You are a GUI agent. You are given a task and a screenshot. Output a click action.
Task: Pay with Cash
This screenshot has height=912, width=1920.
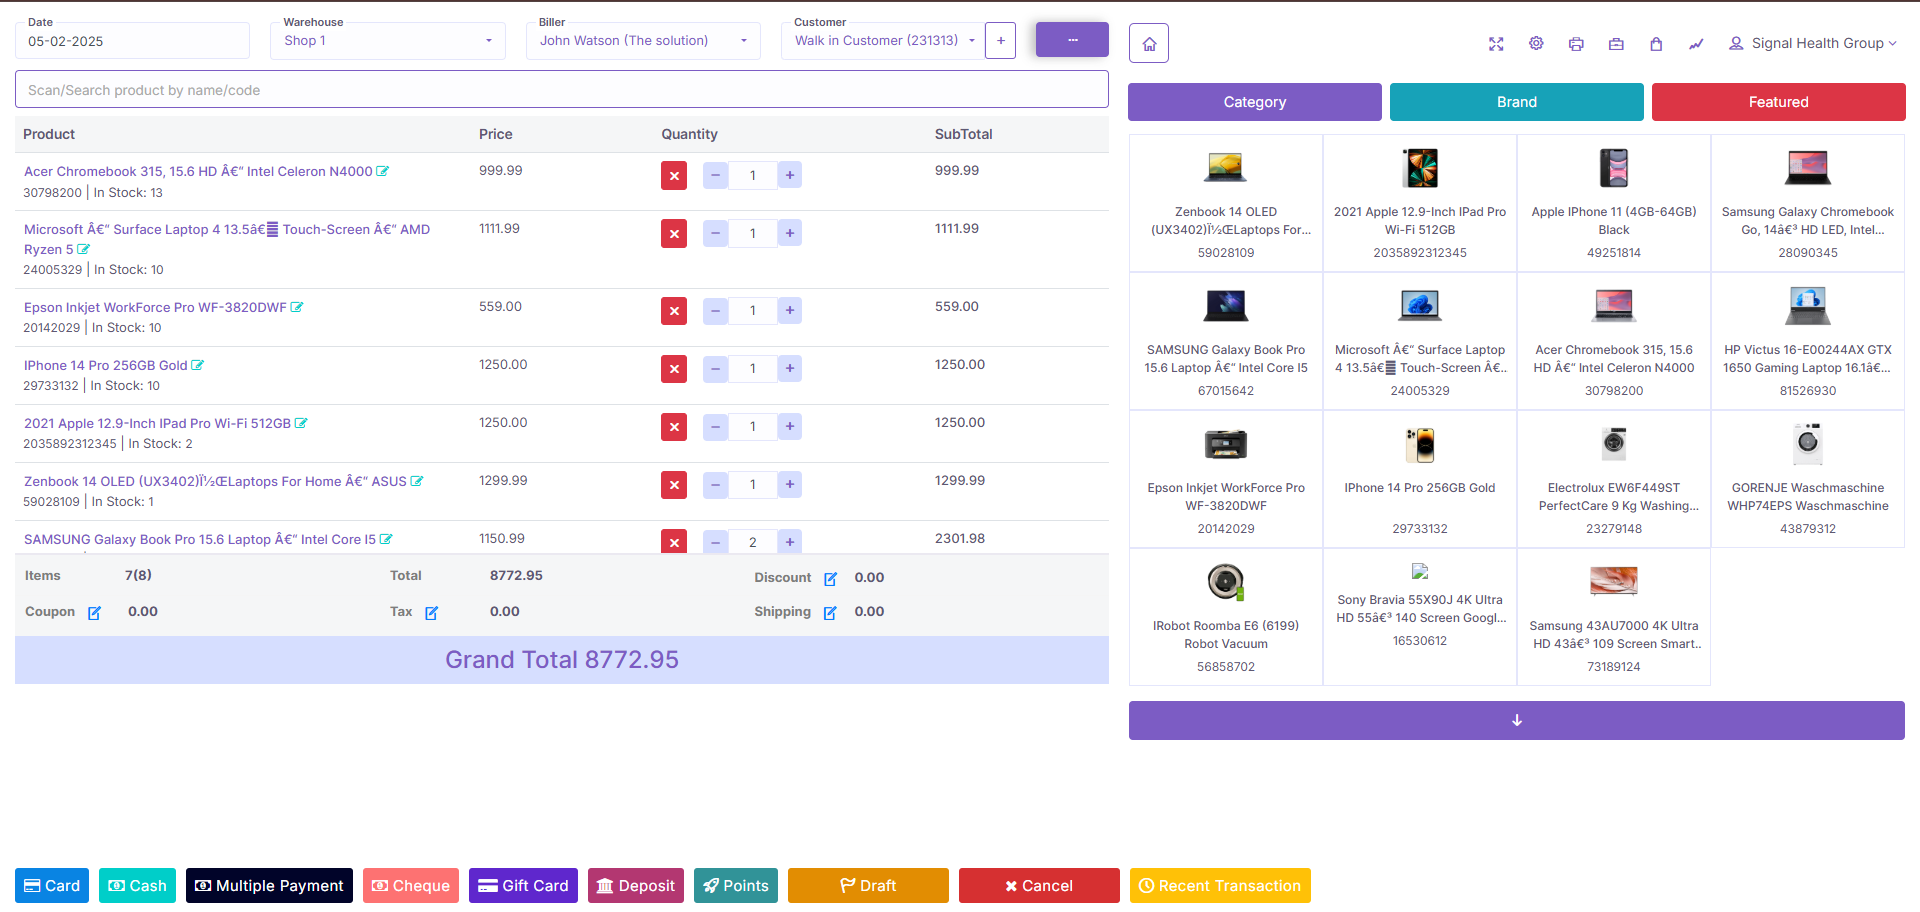[137, 886]
